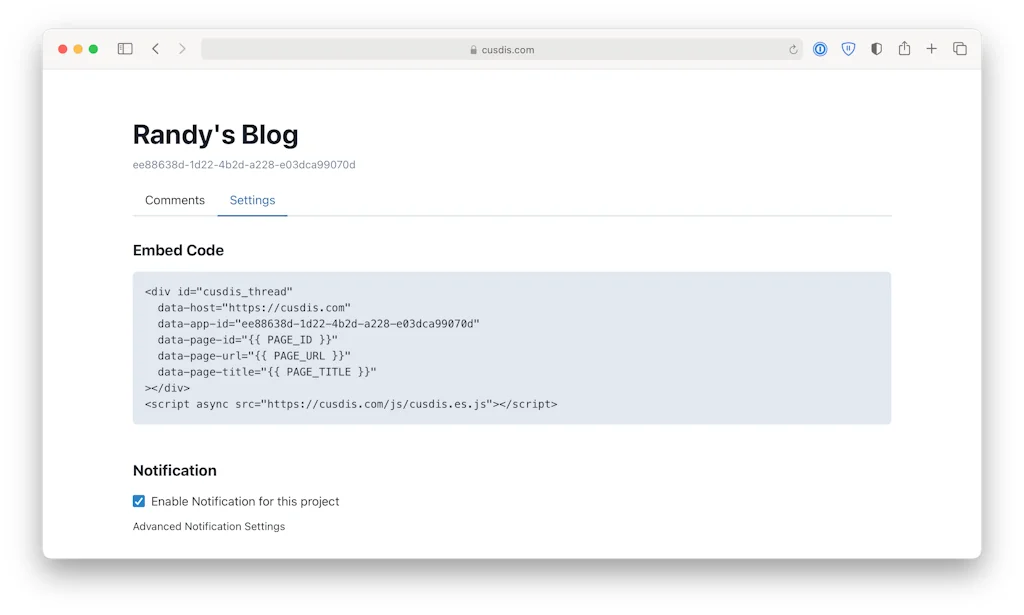Click the back navigation arrow
Image resolution: width=1024 pixels, height=615 pixels.
point(153,48)
